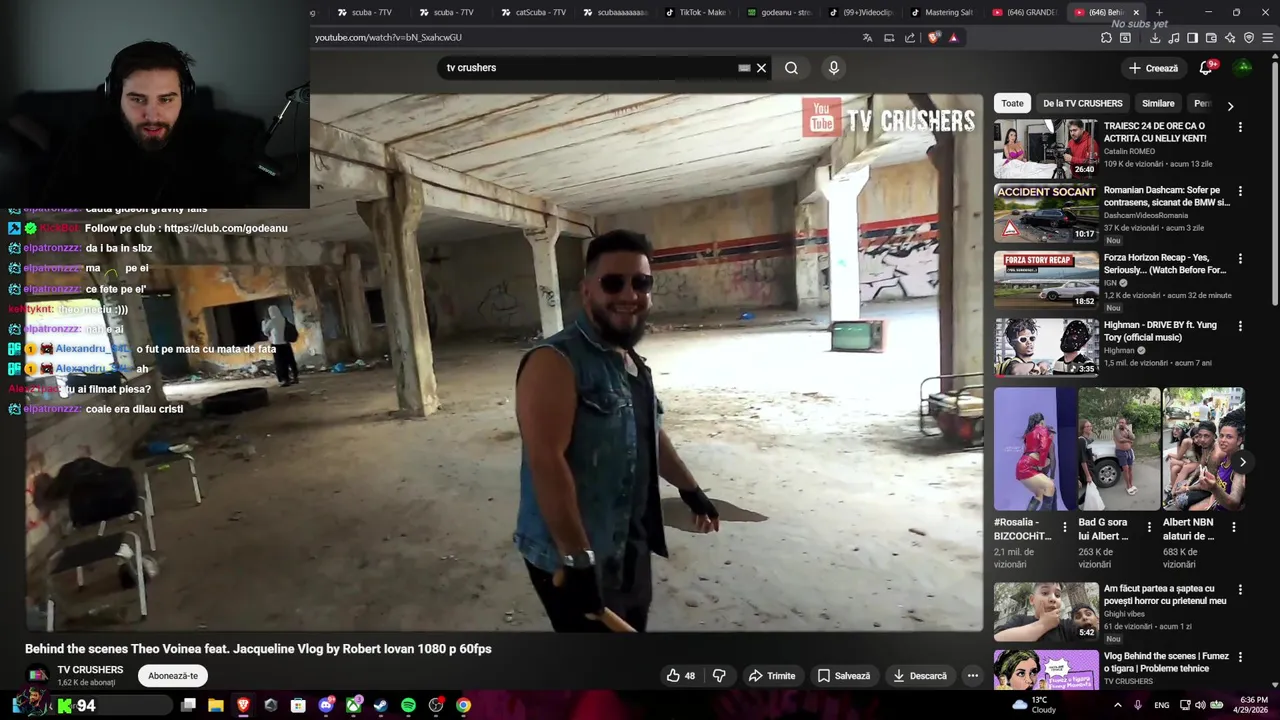The image size is (1280, 720).
Task: Clear the search text with the X
Action: [x=761, y=68]
